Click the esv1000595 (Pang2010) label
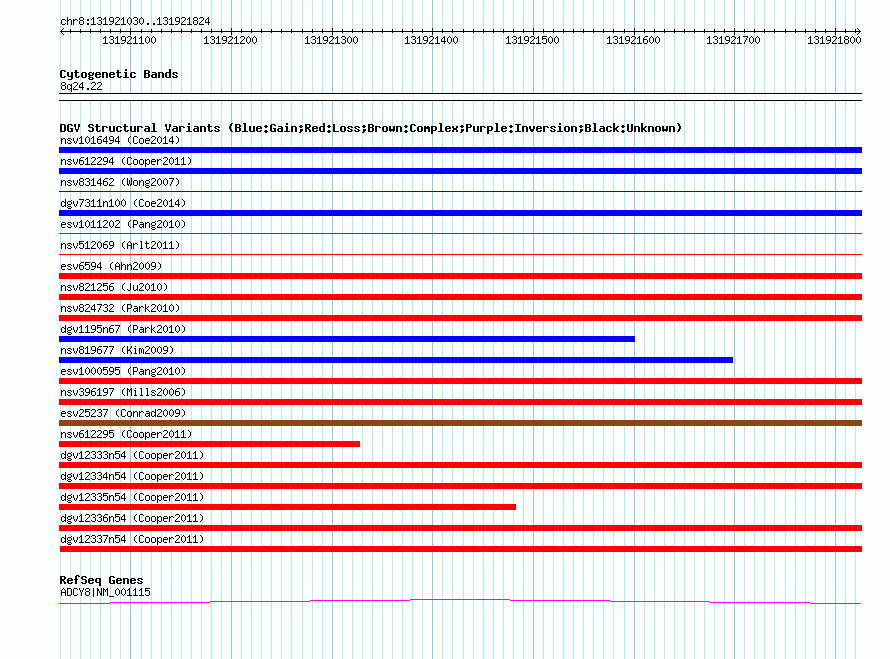The width and height of the screenshot is (890, 659). (123, 371)
